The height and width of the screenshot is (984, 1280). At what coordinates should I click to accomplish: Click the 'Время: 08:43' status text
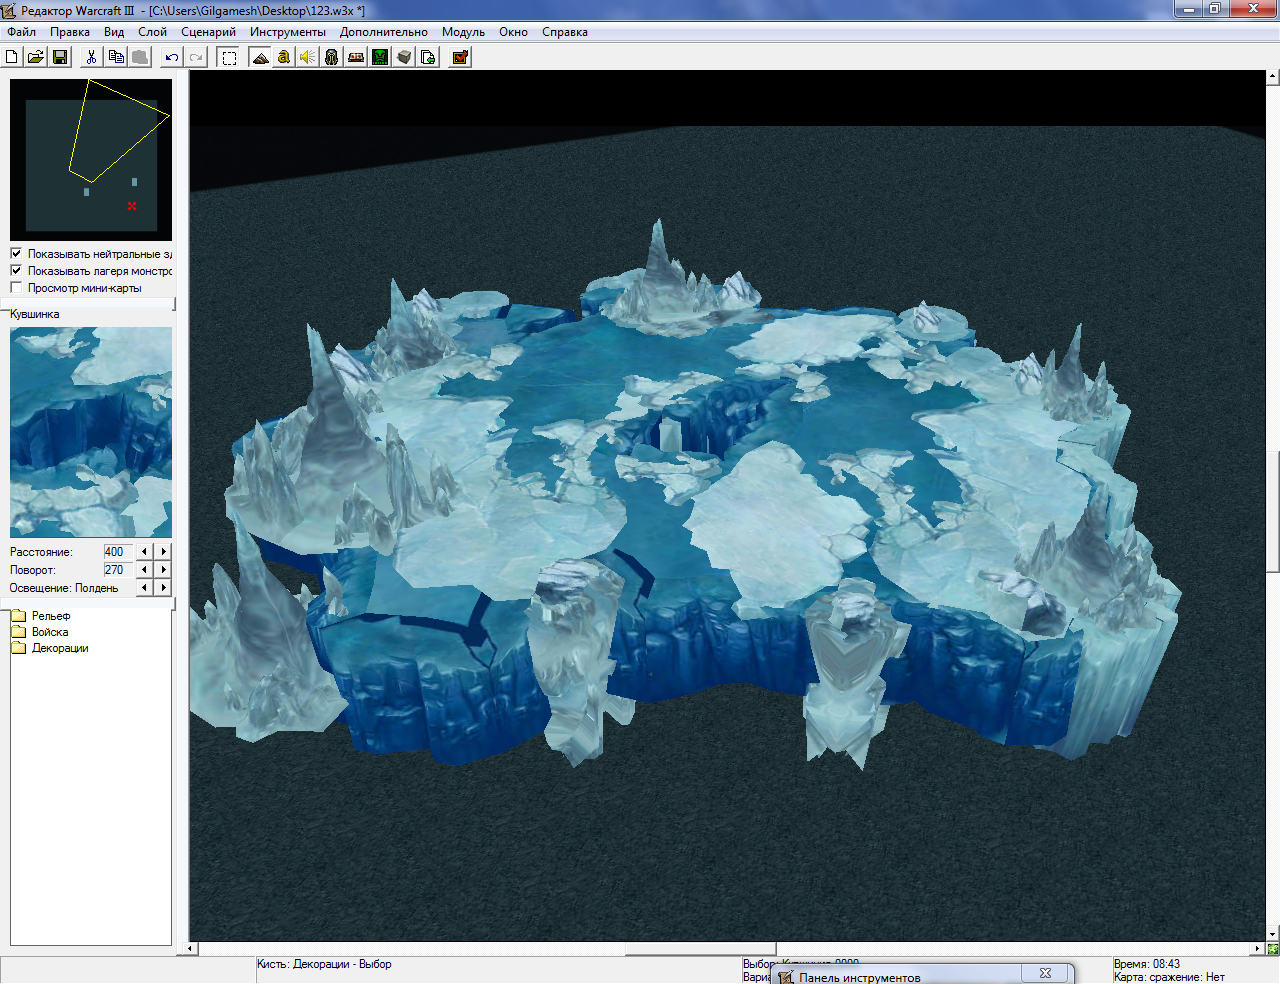click(1147, 964)
